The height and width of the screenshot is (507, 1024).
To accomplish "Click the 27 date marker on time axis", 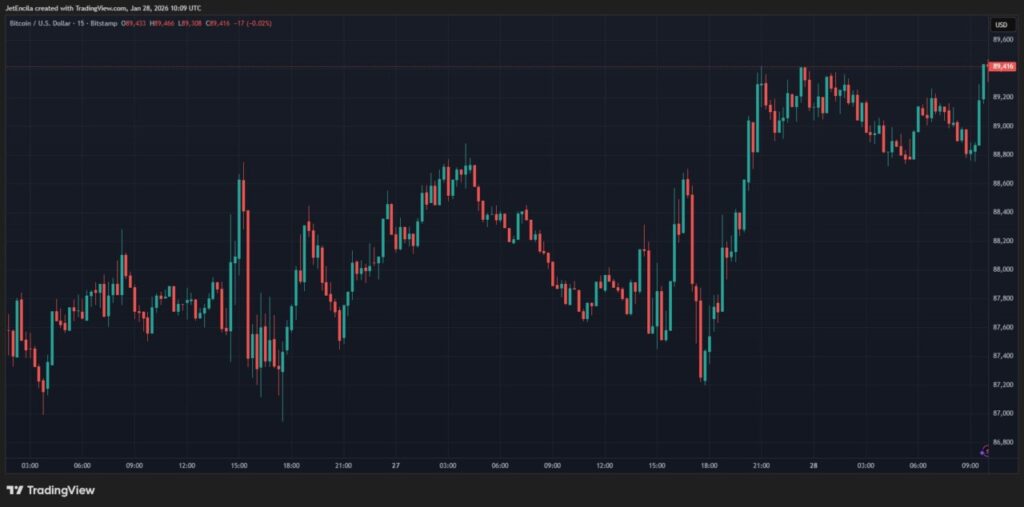I will [x=396, y=465].
